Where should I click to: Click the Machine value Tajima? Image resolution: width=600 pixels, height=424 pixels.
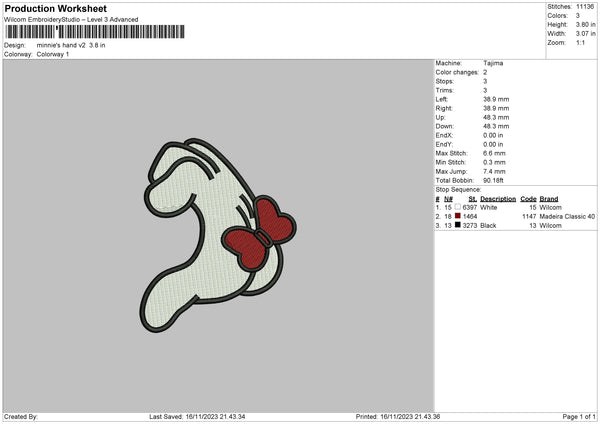pos(493,63)
